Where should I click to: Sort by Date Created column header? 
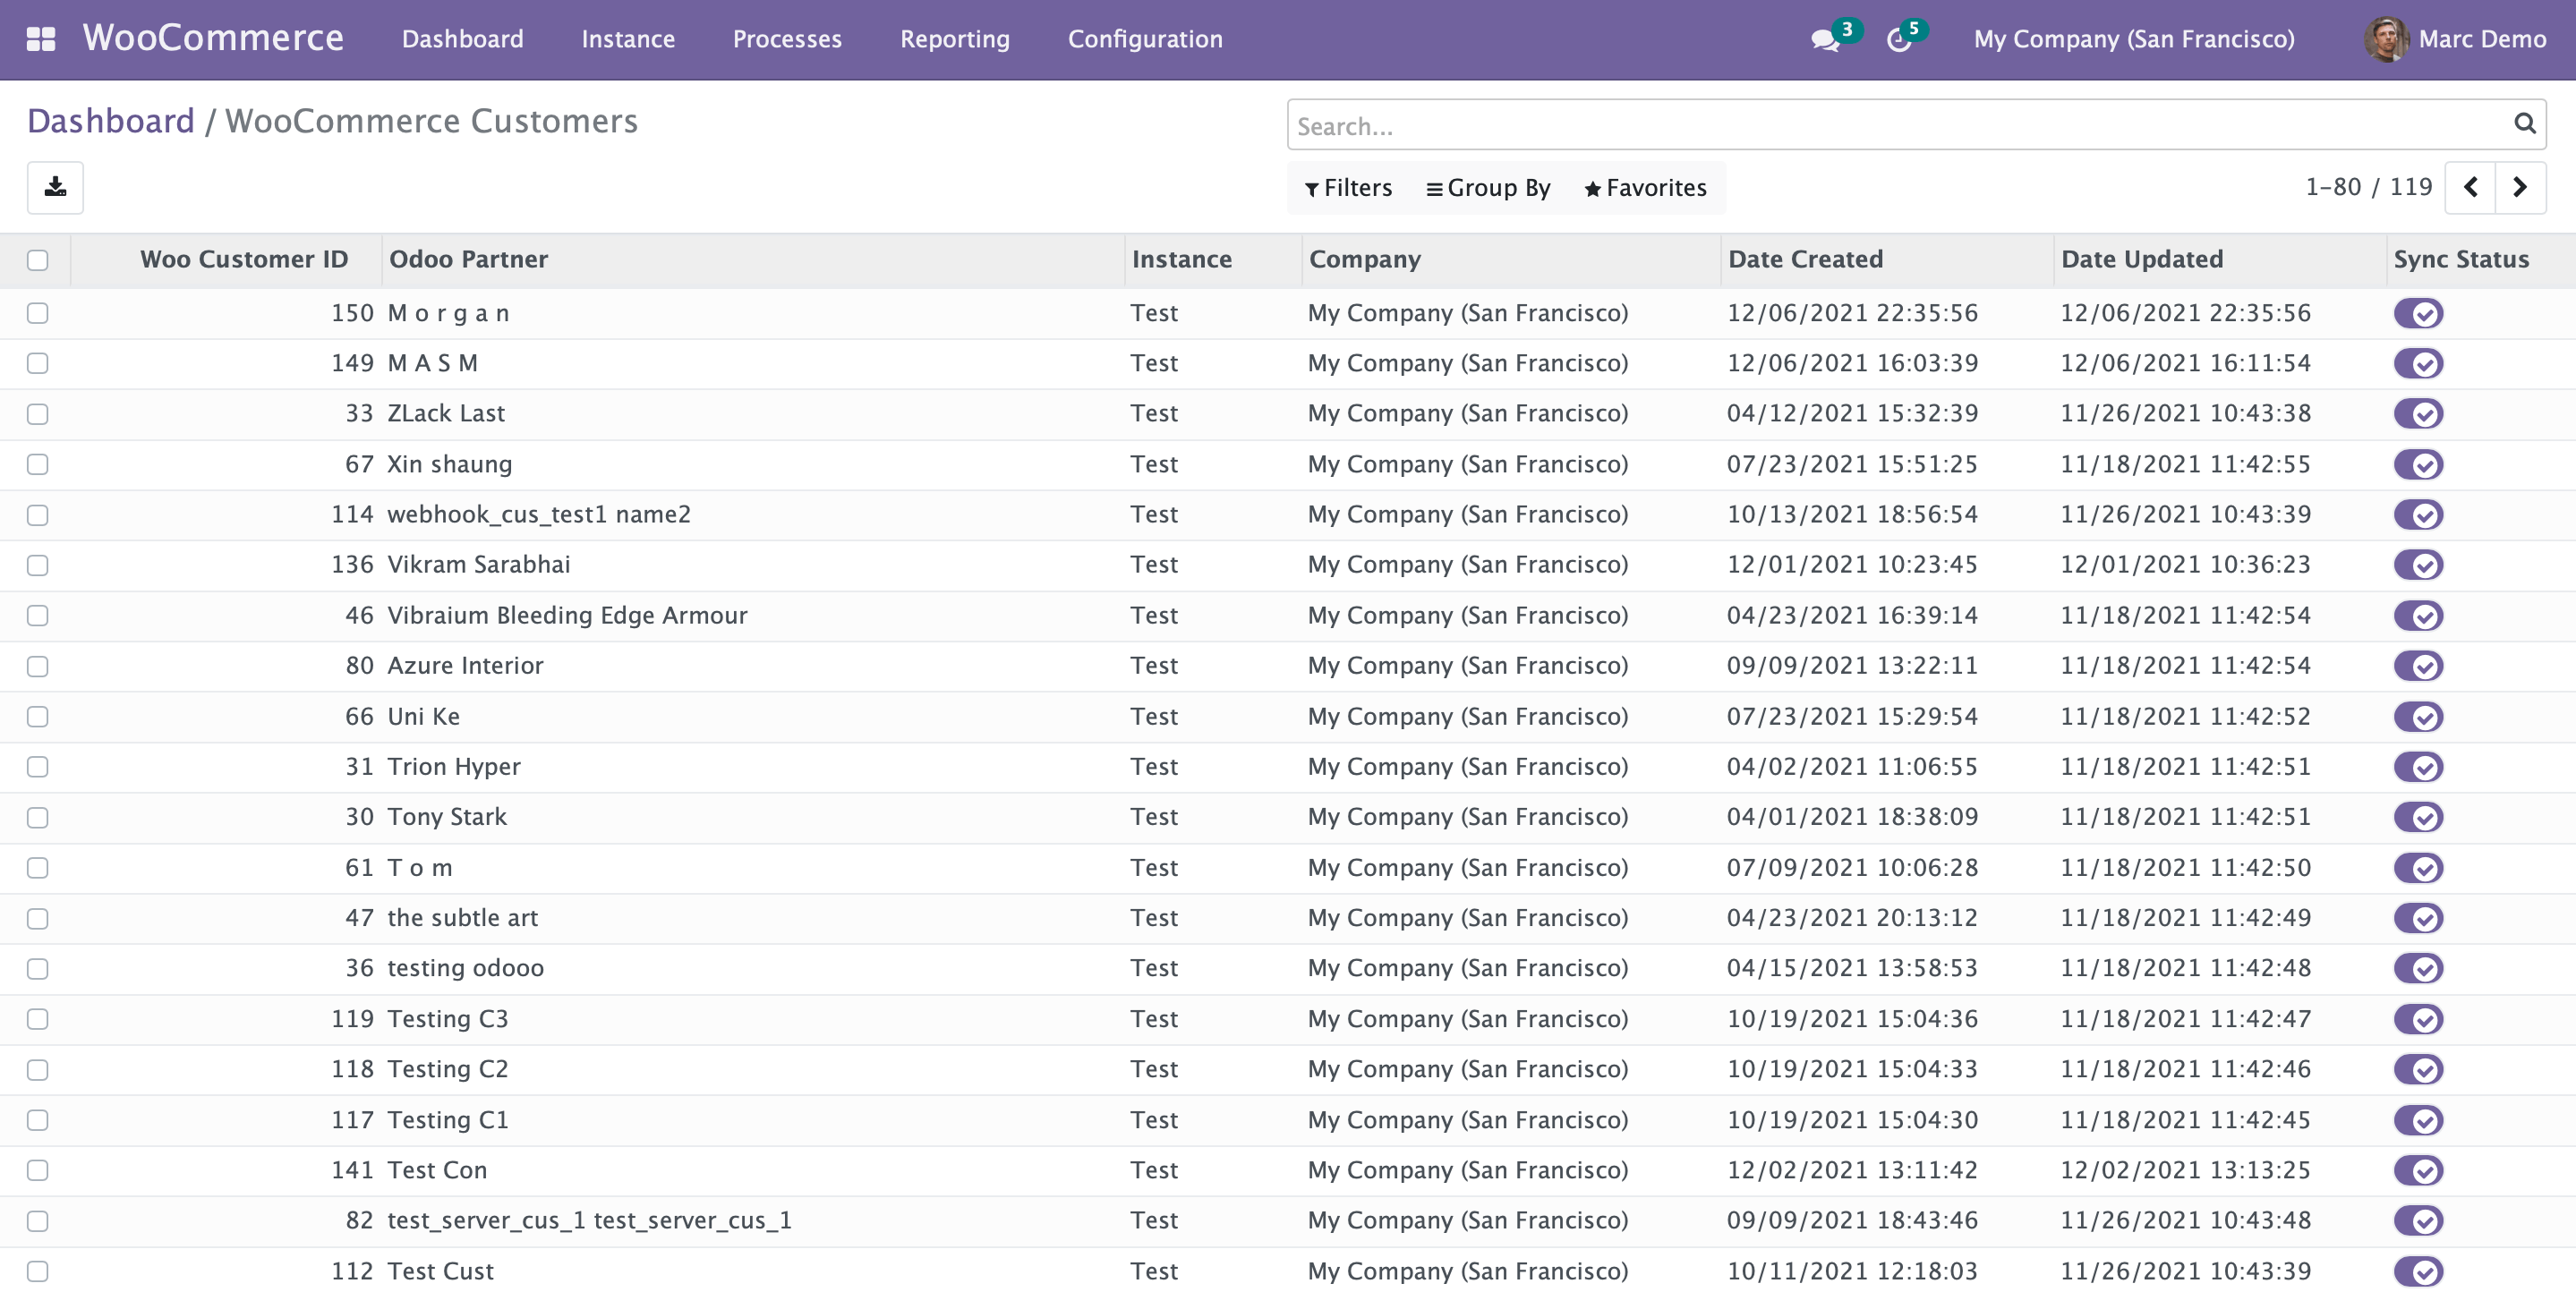point(1805,259)
